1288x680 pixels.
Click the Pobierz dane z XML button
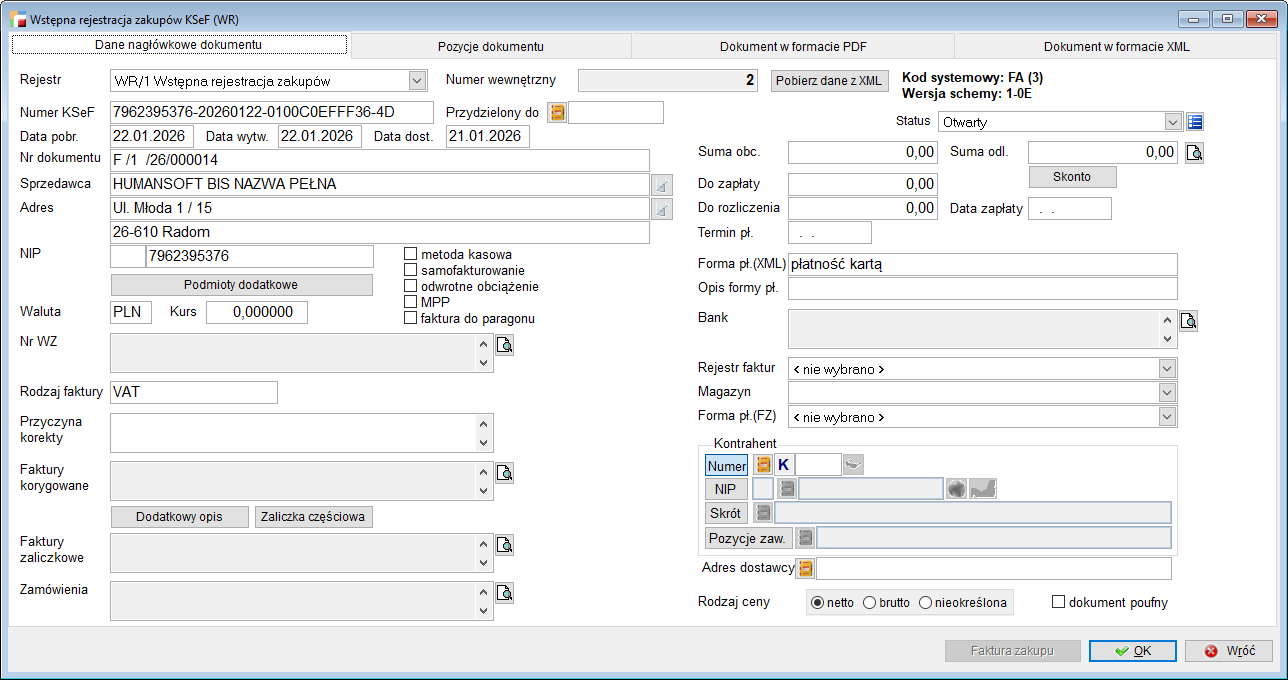(x=829, y=81)
